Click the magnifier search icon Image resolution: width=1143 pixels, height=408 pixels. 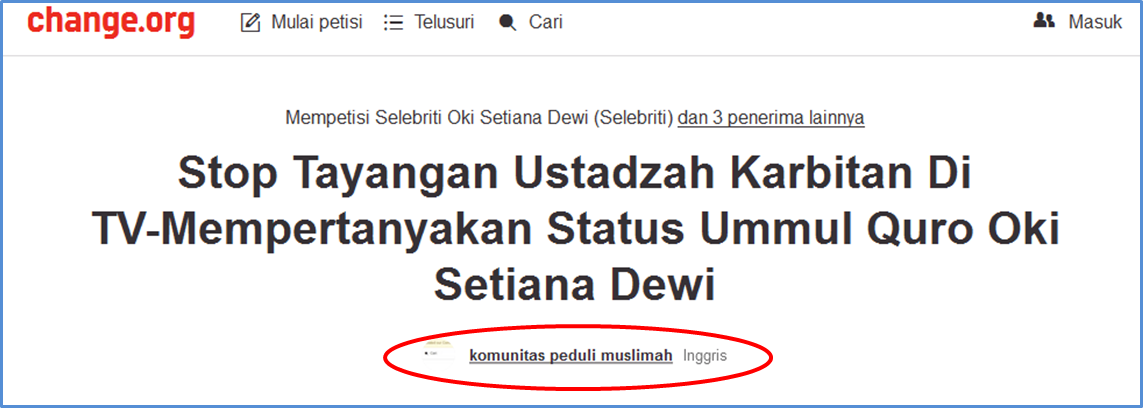click(507, 23)
